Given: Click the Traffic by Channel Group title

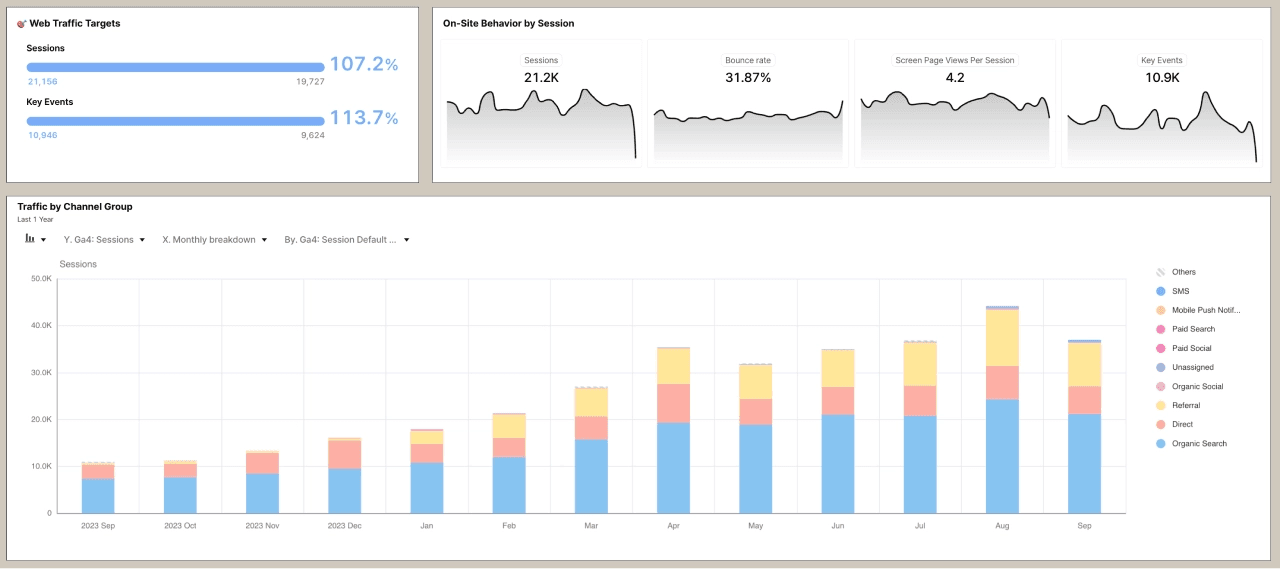Looking at the screenshot, I should (x=75, y=207).
